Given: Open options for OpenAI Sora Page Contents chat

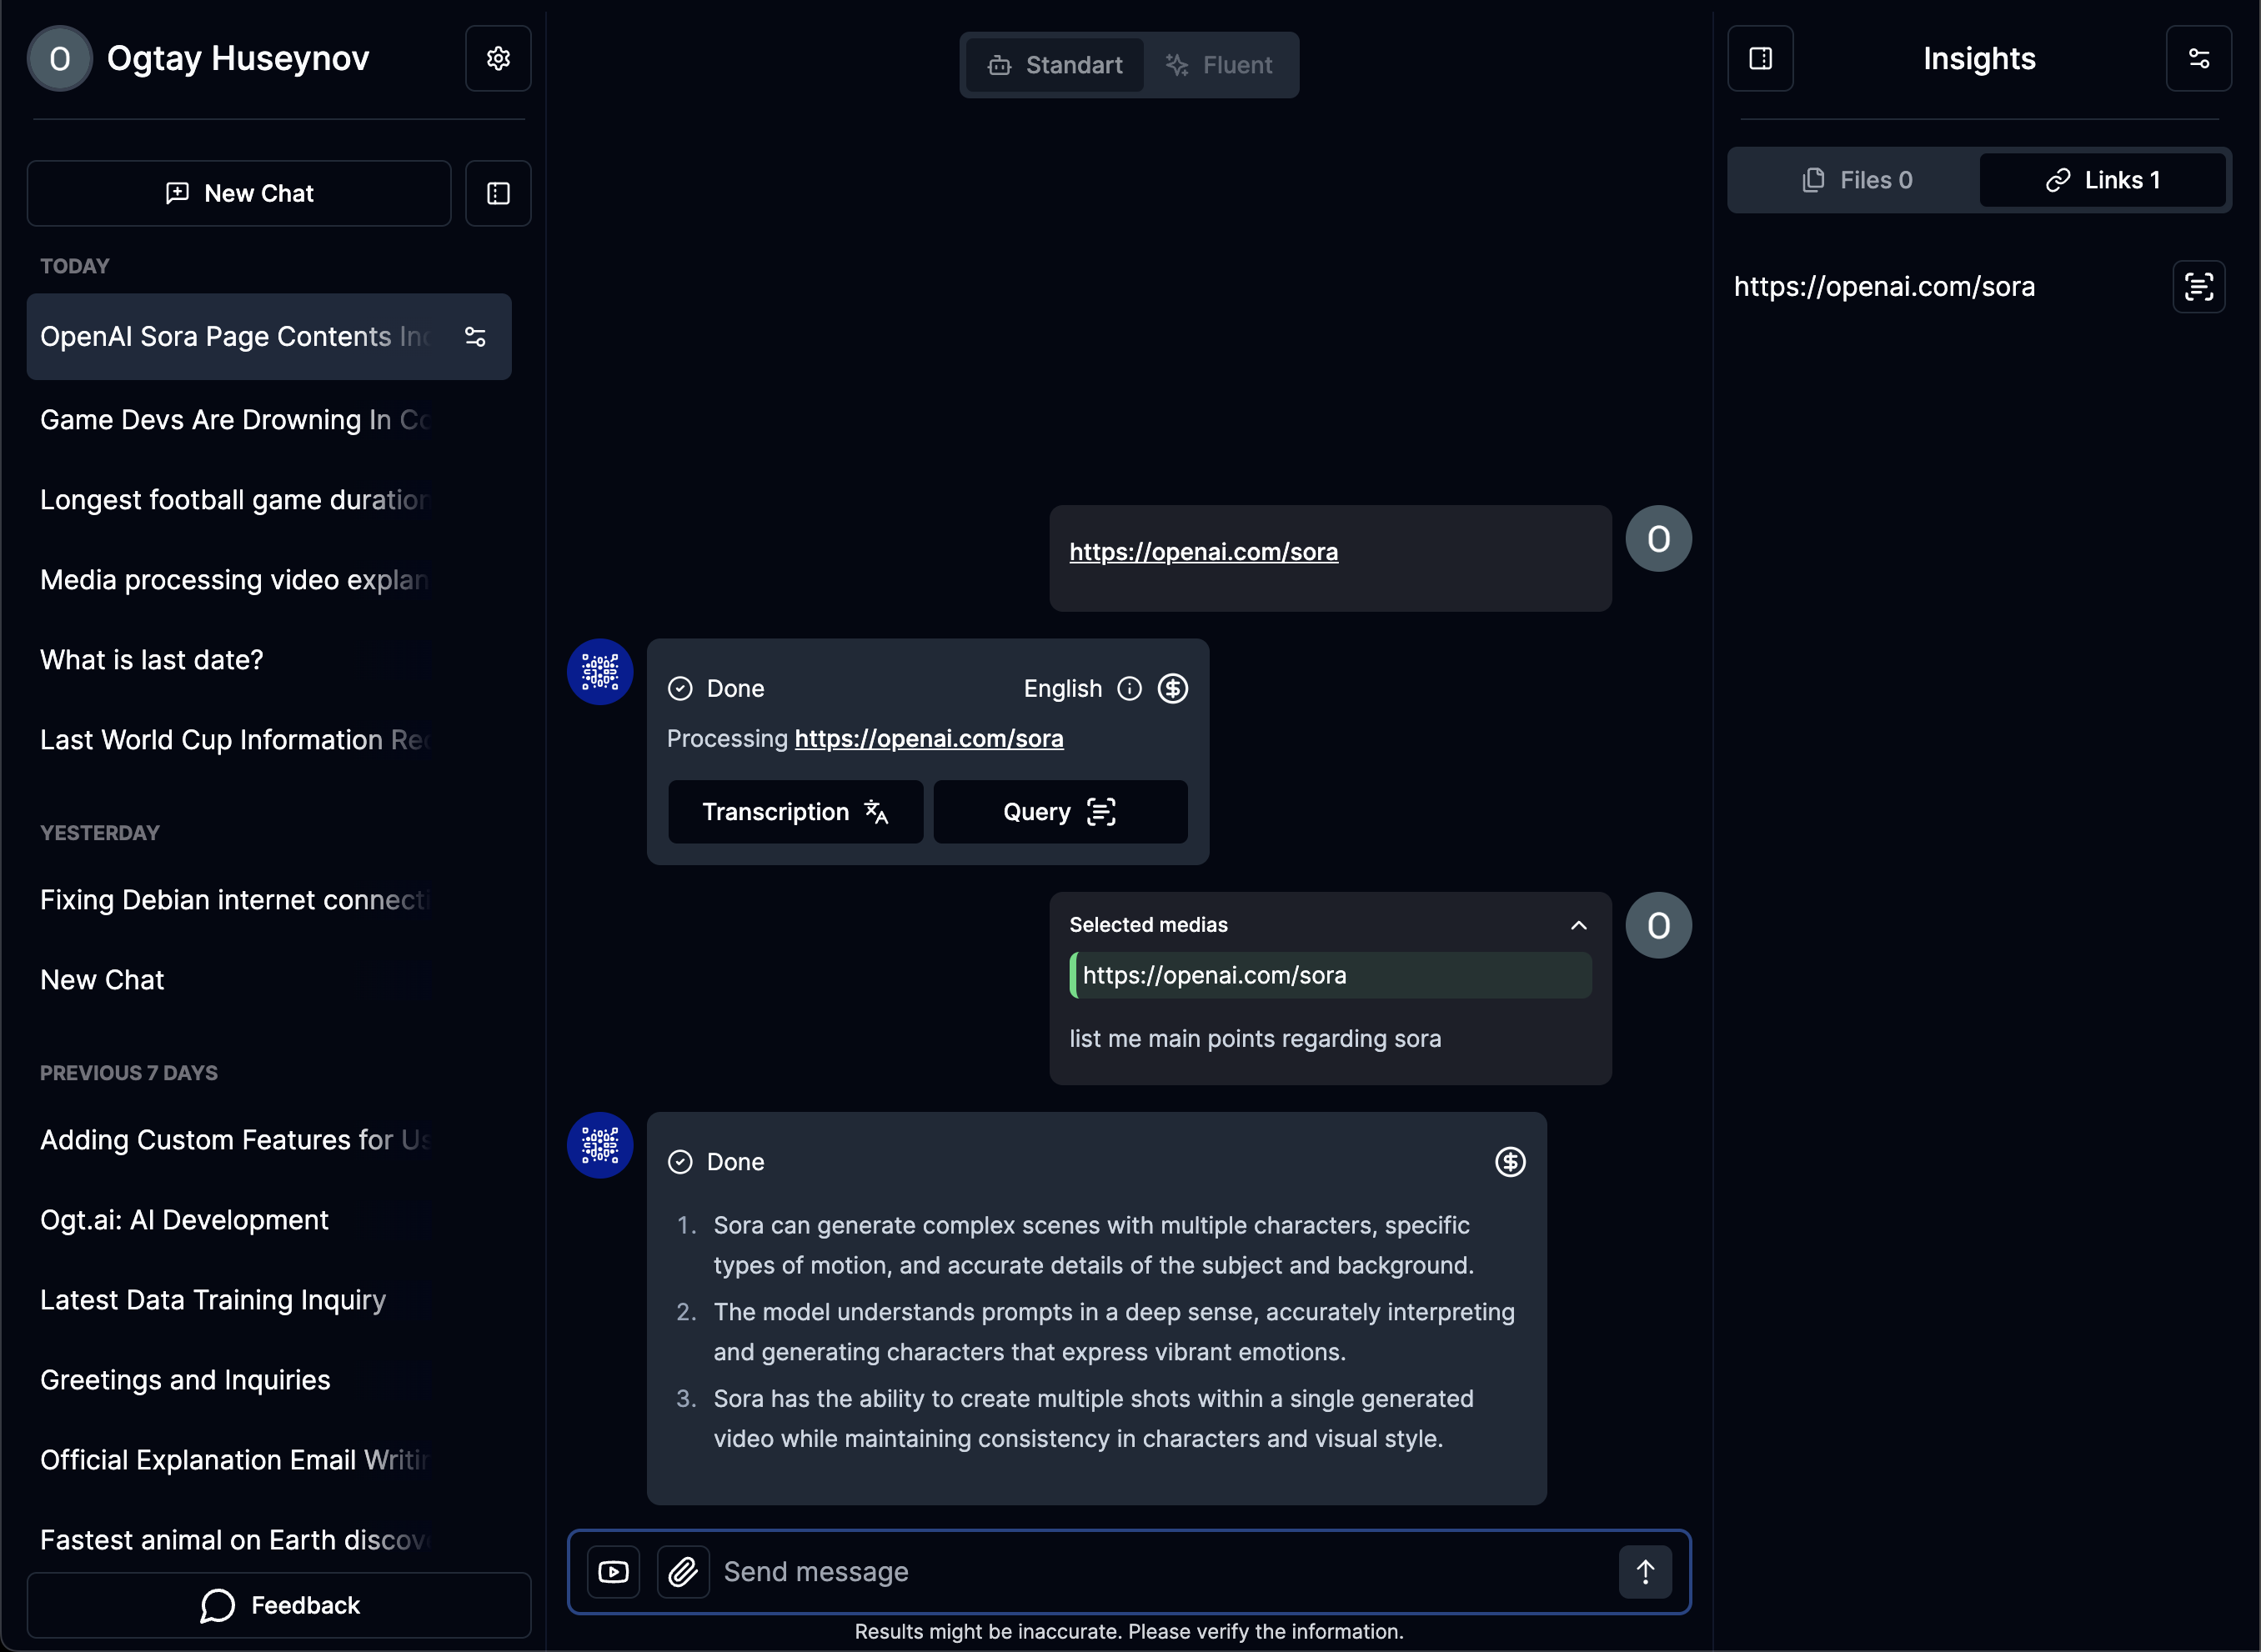Looking at the screenshot, I should [x=476, y=337].
